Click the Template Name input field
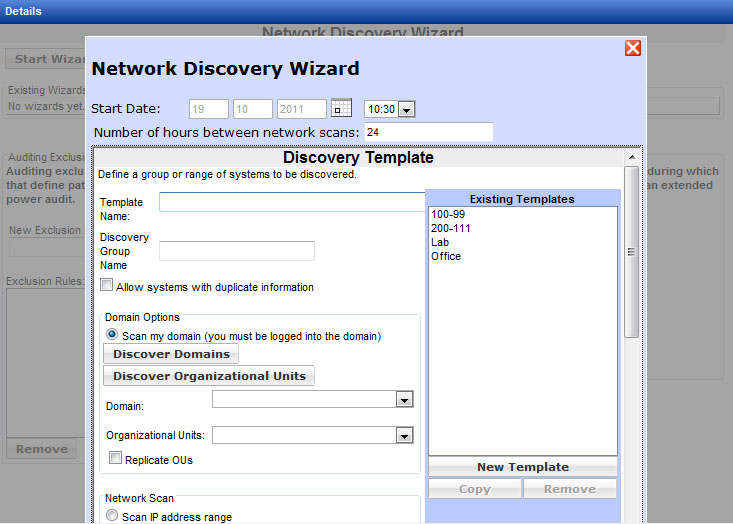The image size is (733, 524). pos(292,203)
